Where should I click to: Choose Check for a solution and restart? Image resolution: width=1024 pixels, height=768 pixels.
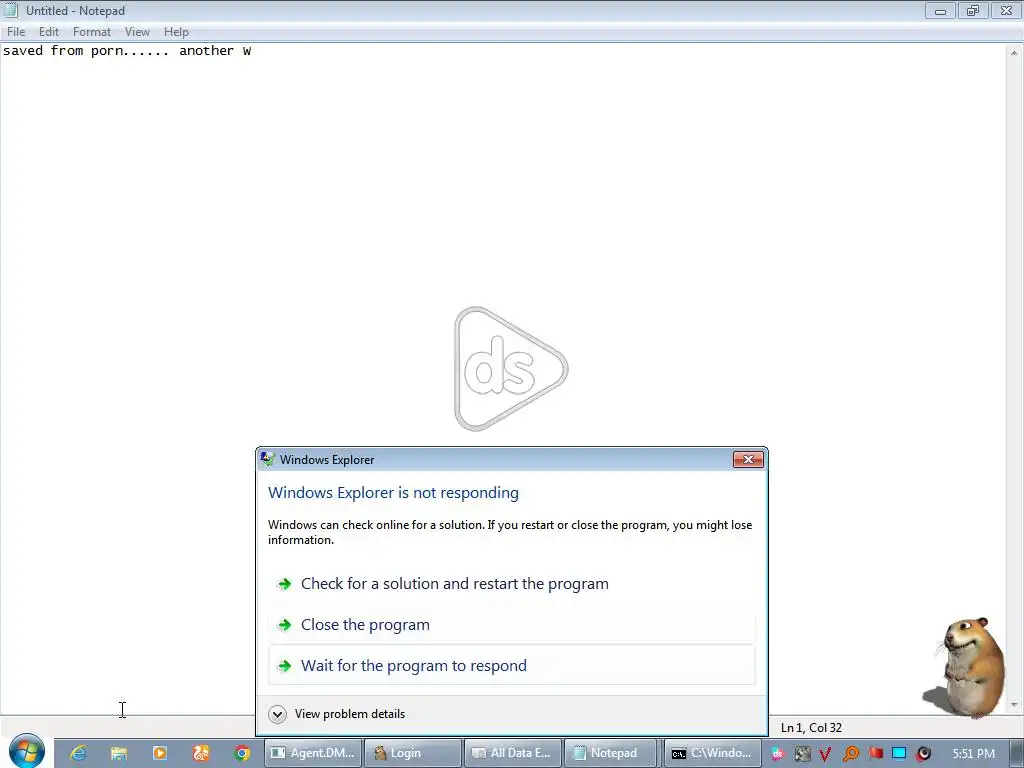click(512, 584)
